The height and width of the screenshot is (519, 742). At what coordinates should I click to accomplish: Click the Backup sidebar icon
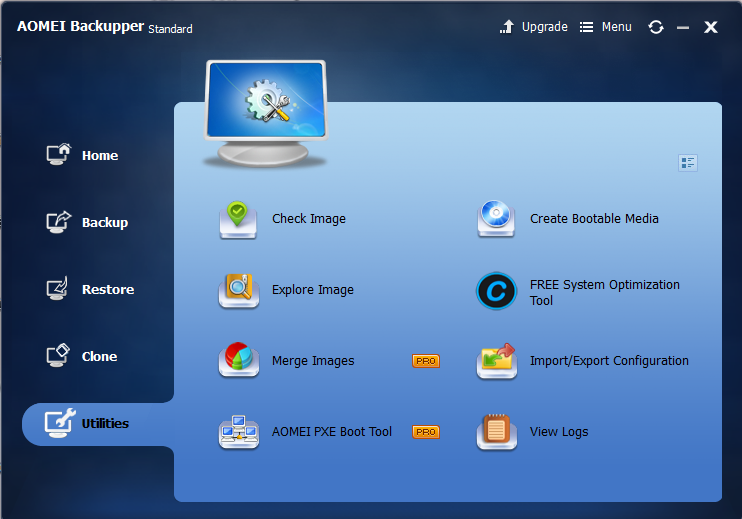(59, 222)
